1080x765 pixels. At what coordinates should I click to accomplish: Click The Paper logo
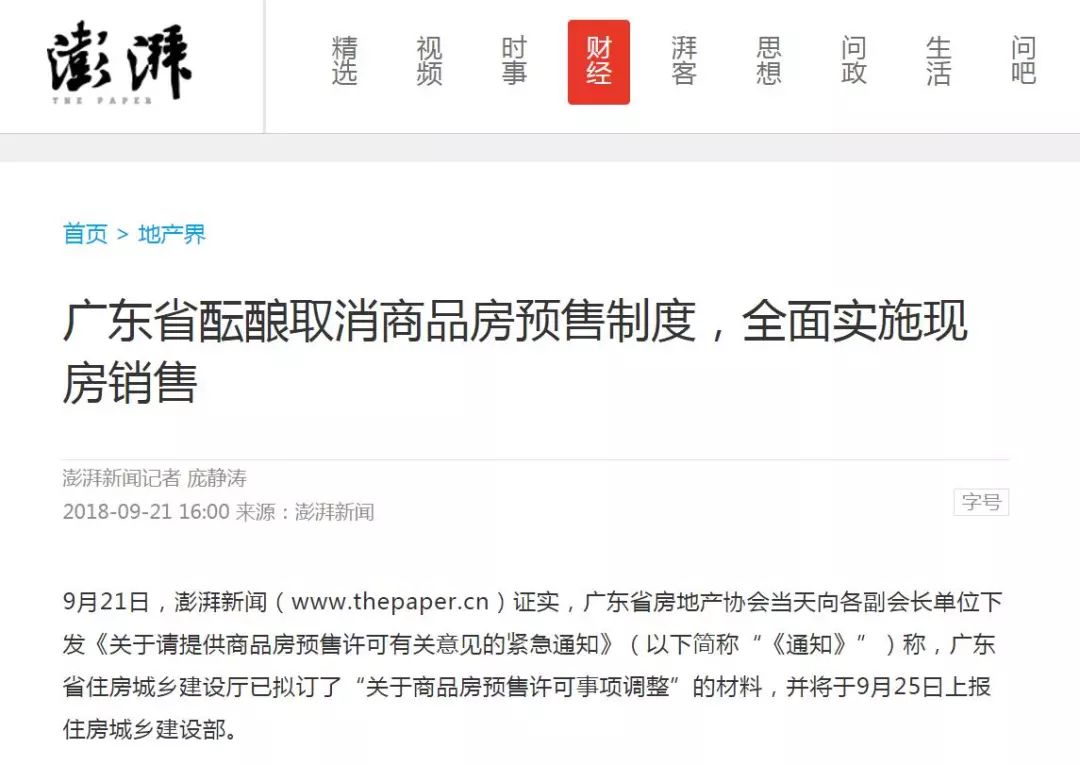click(120, 63)
